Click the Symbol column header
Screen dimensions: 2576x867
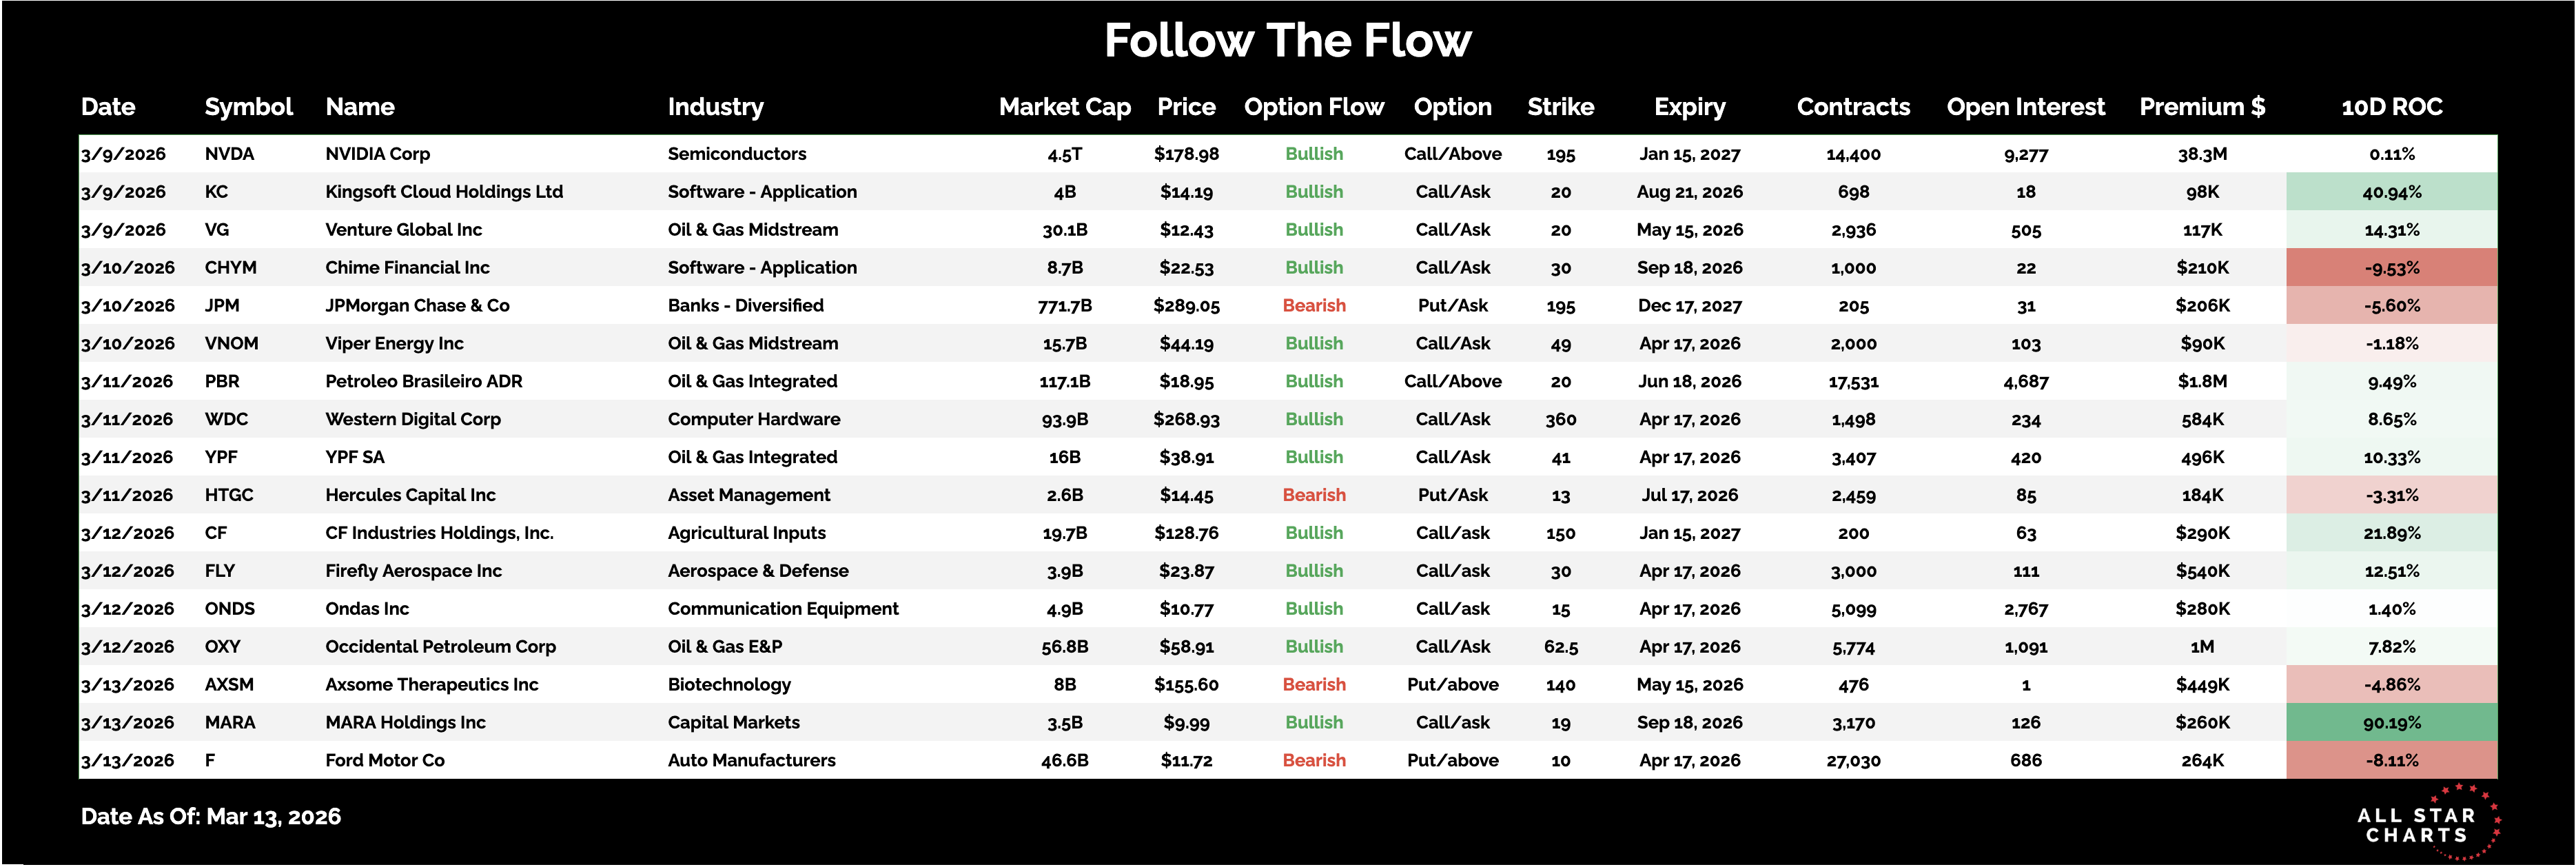point(248,107)
